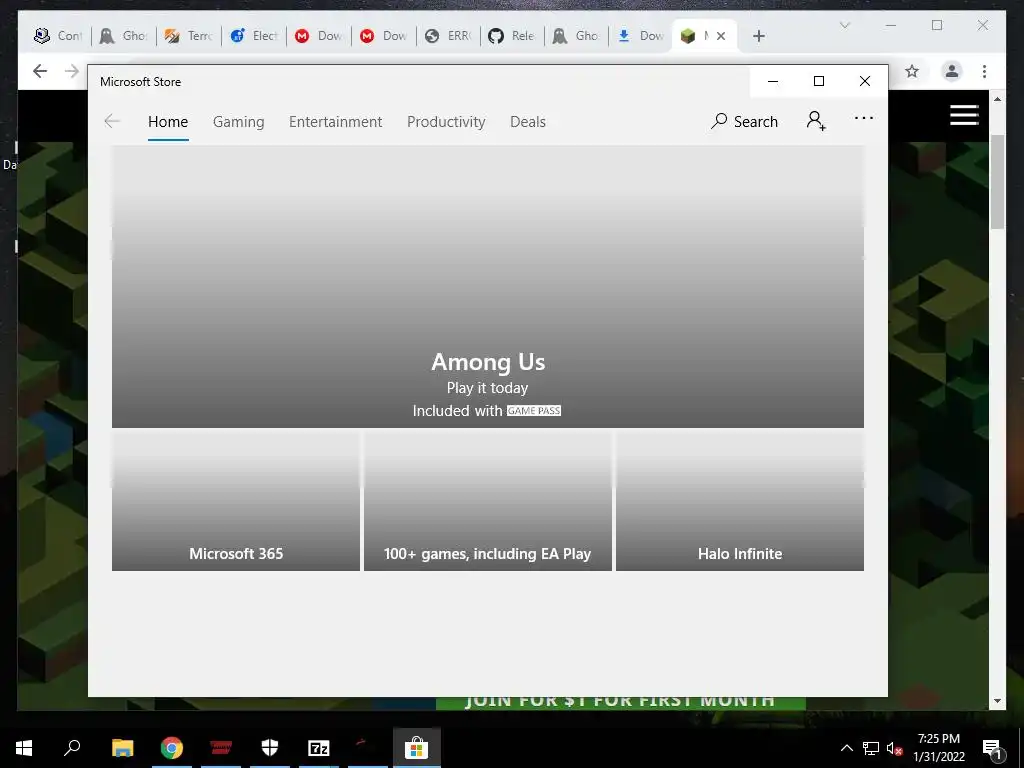Switch to the Dow tab with the download arrow icon
1024x768 pixels.
(641, 36)
